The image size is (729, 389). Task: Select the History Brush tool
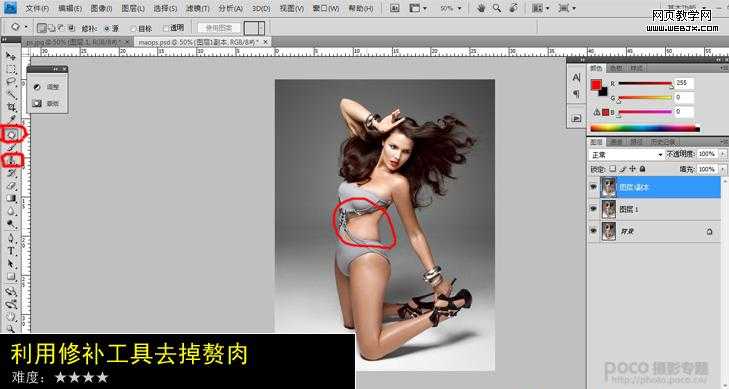(x=11, y=173)
